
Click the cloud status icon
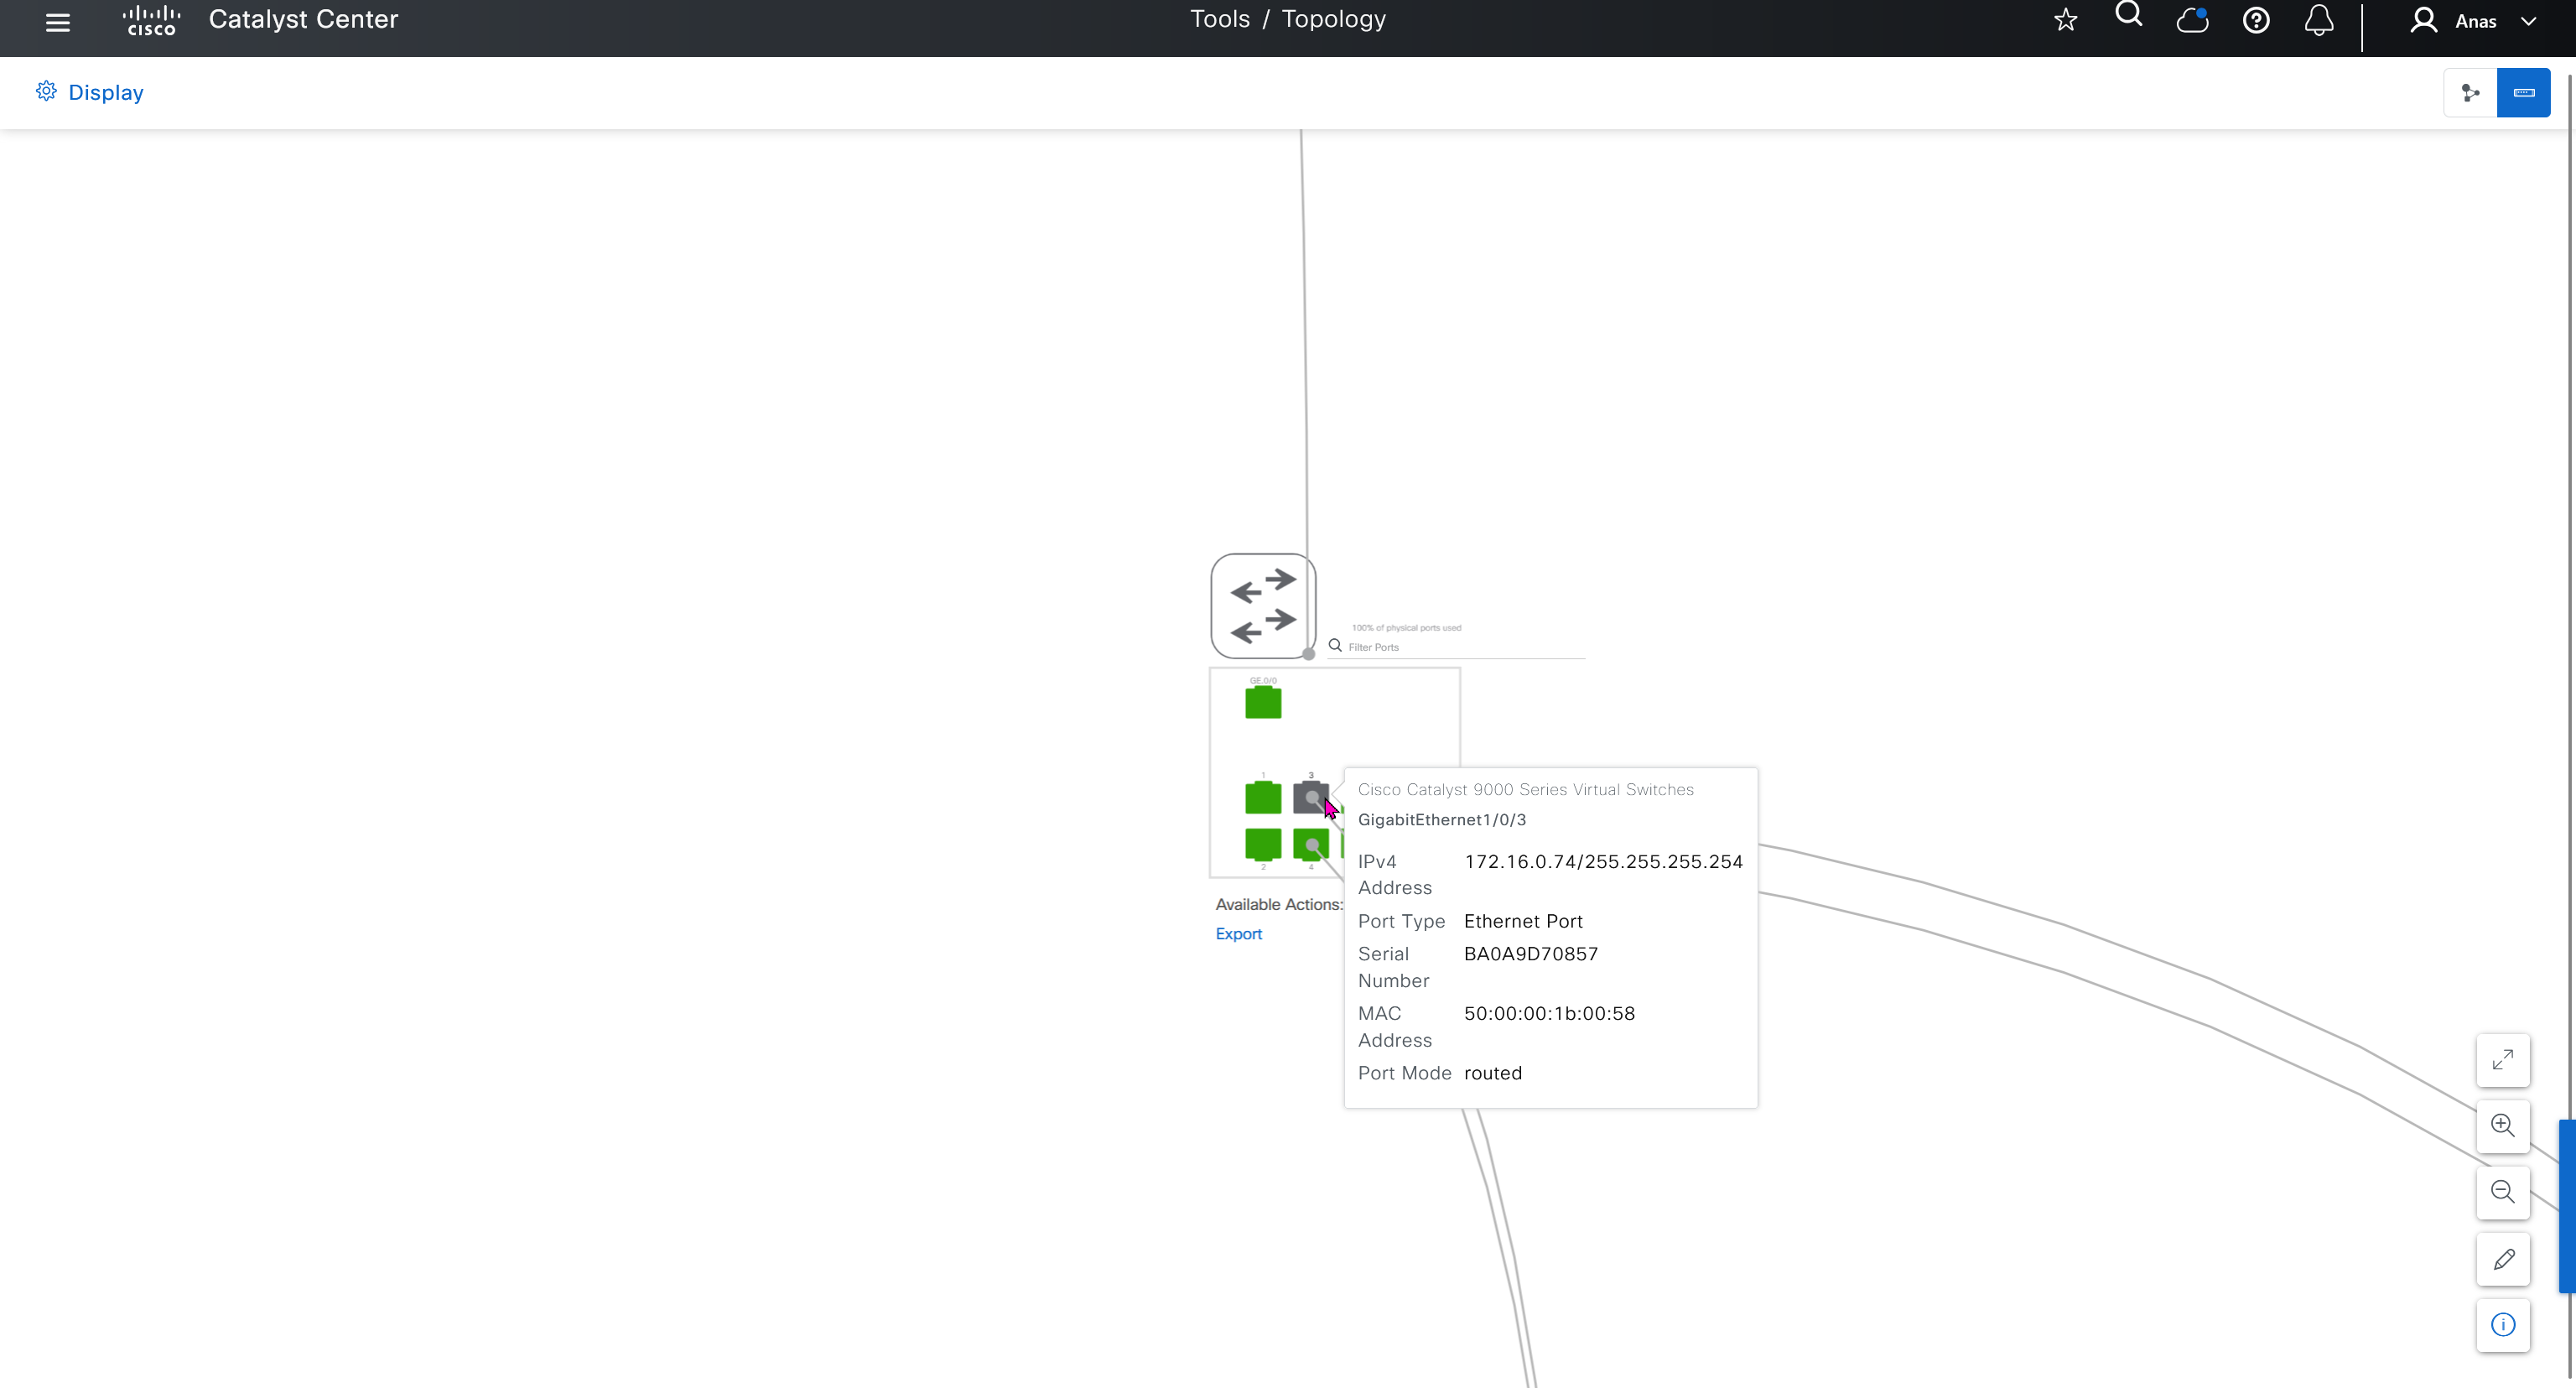(x=2191, y=20)
